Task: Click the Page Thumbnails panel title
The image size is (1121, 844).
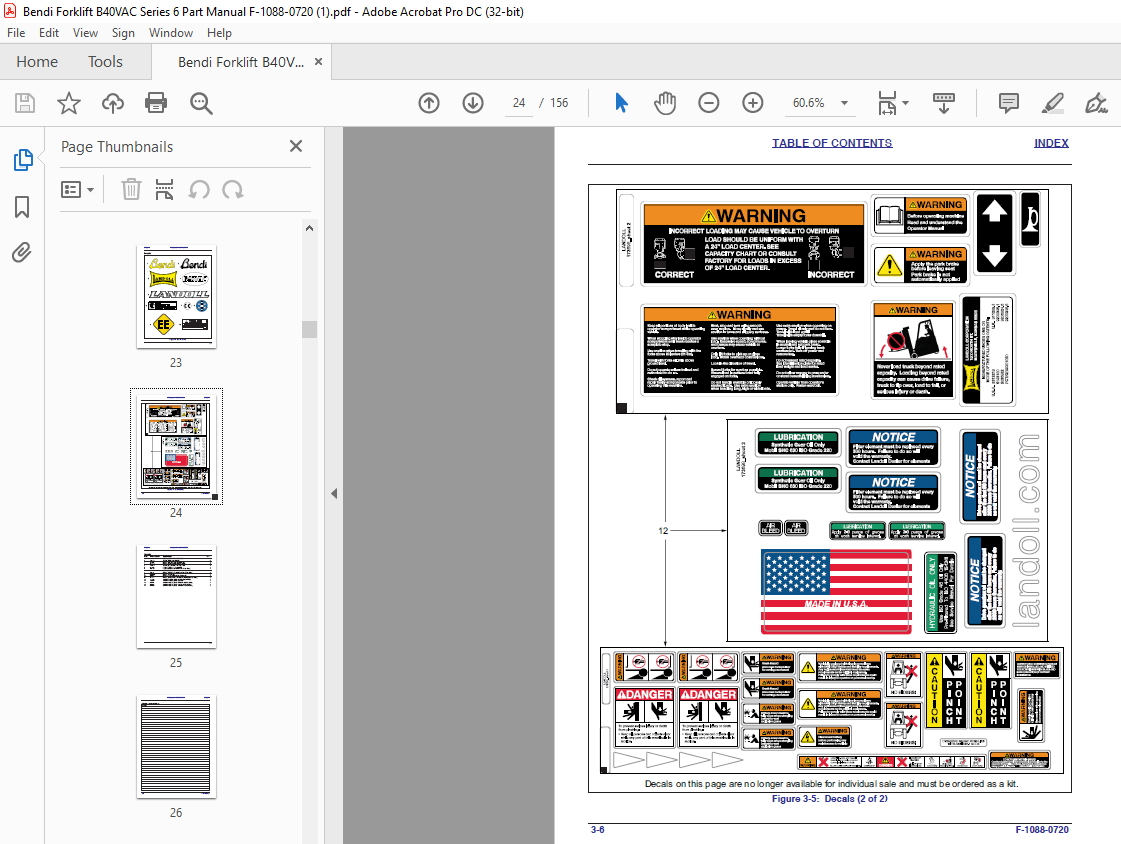Action: point(117,147)
